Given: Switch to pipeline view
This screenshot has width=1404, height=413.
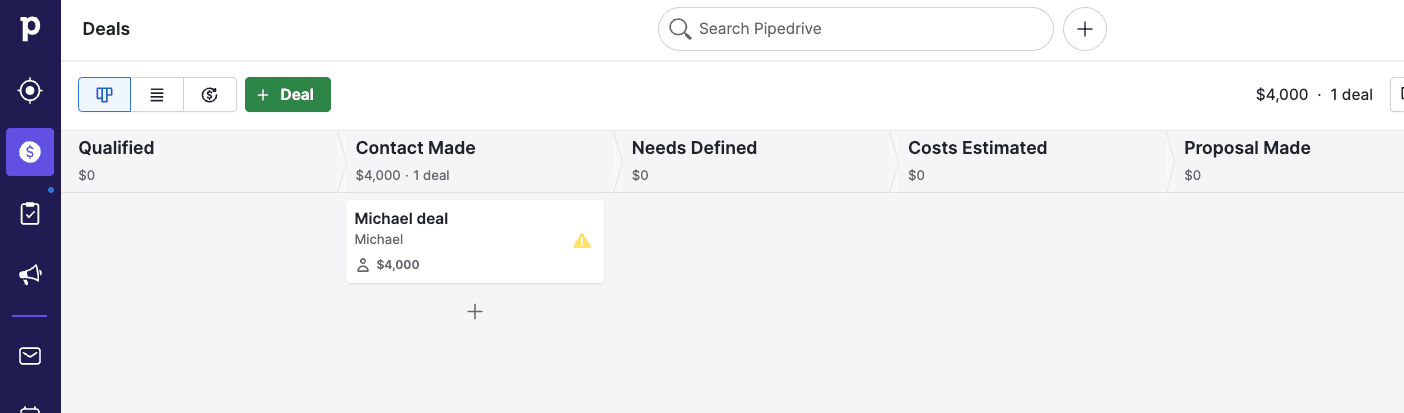Looking at the screenshot, I should [104, 95].
